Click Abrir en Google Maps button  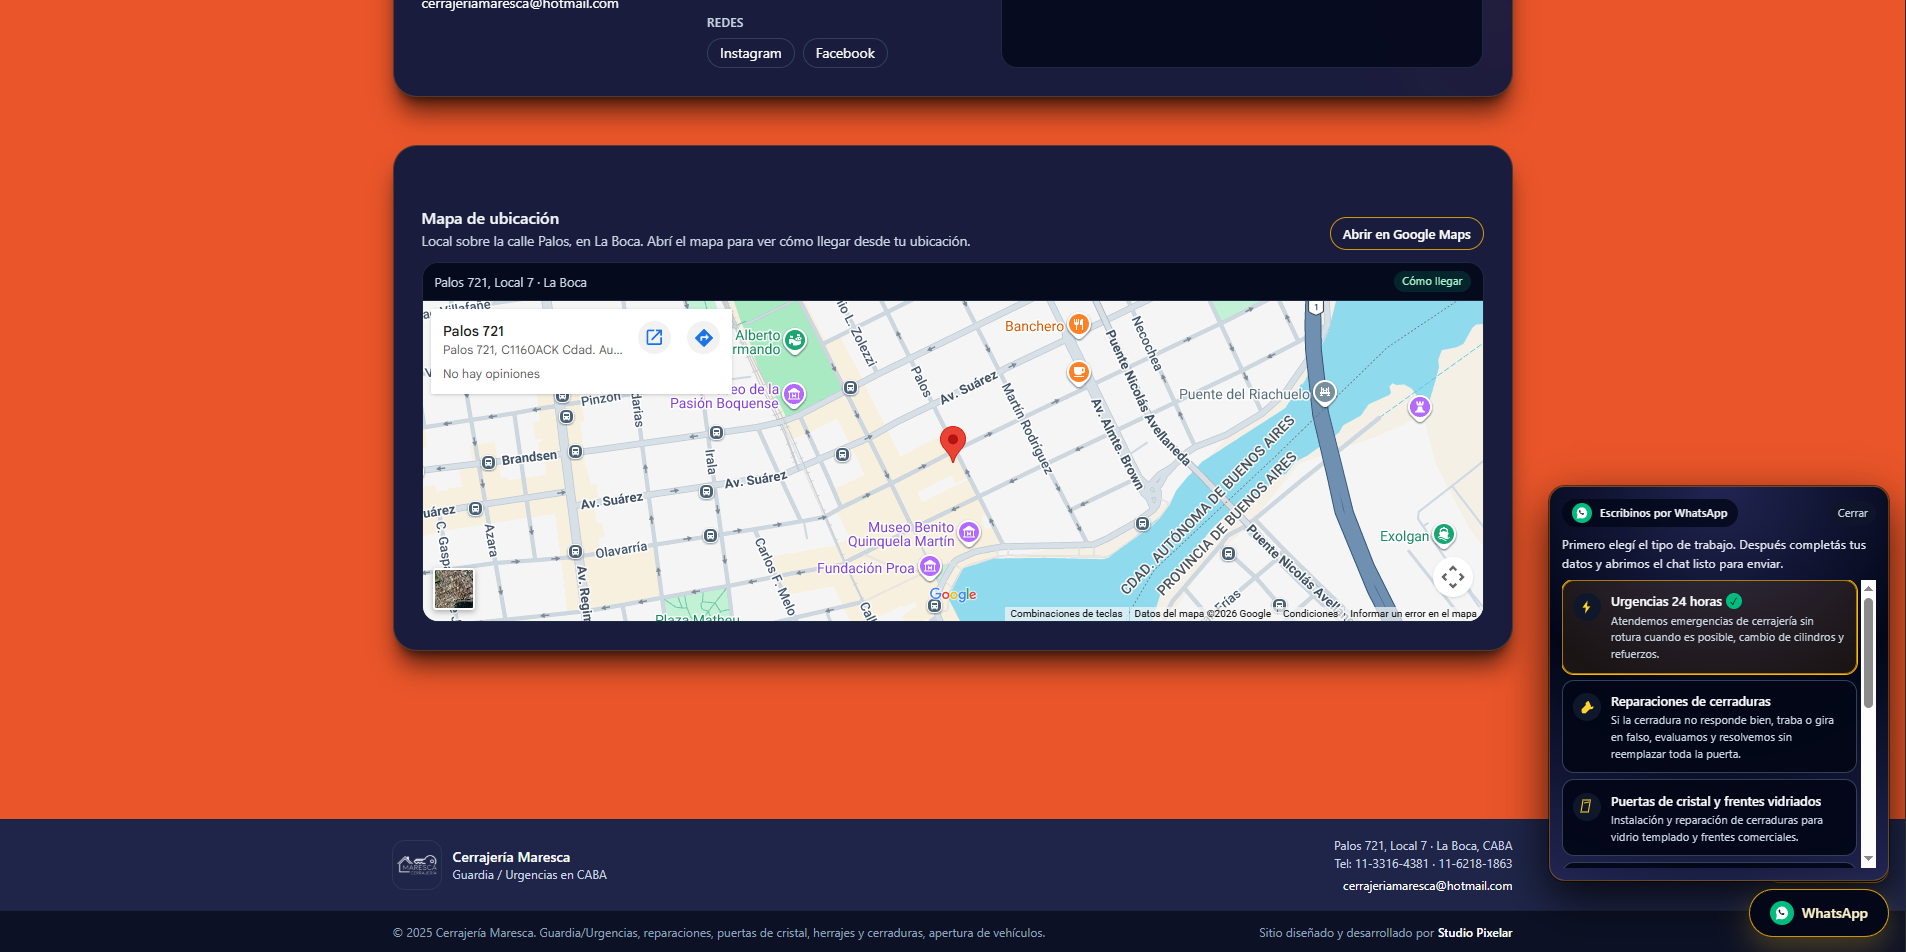[x=1406, y=234]
